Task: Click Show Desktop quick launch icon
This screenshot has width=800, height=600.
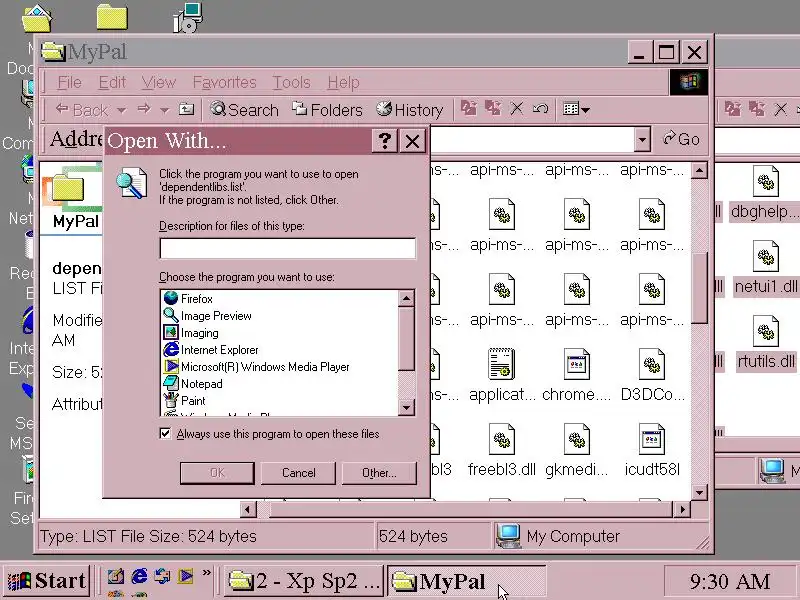Action: point(115,577)
